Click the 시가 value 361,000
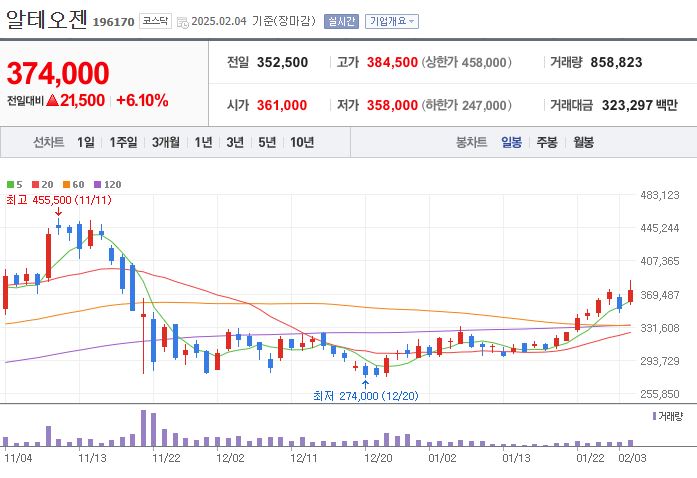The image size is (697, 478). [x=282, y=105]
